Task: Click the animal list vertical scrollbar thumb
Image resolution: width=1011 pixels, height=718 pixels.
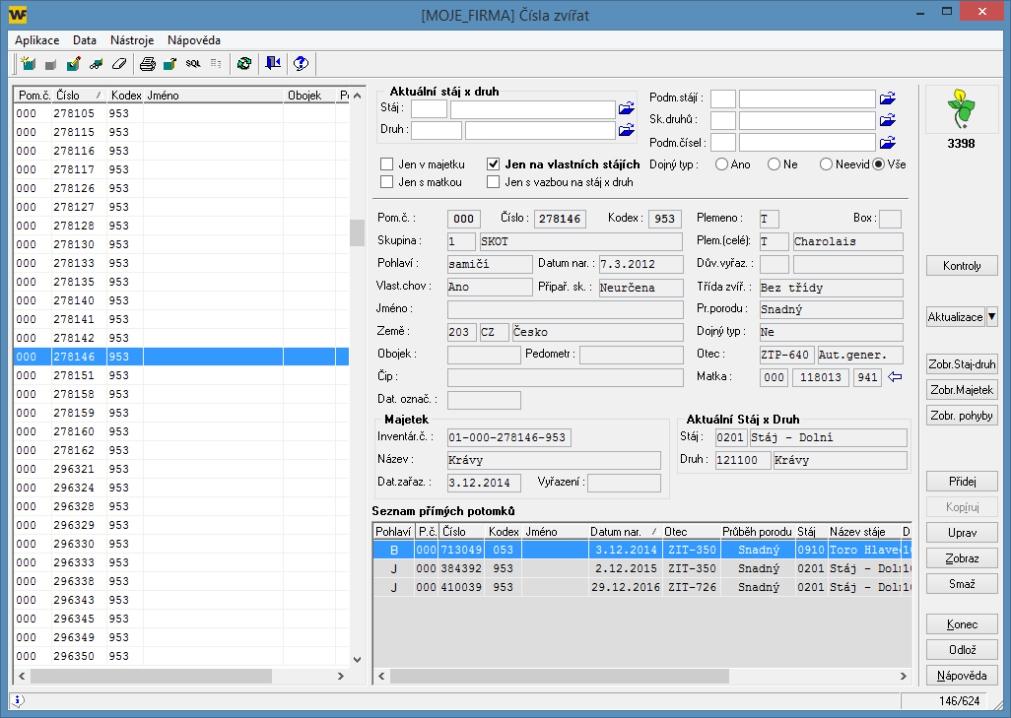Action: 357,233
